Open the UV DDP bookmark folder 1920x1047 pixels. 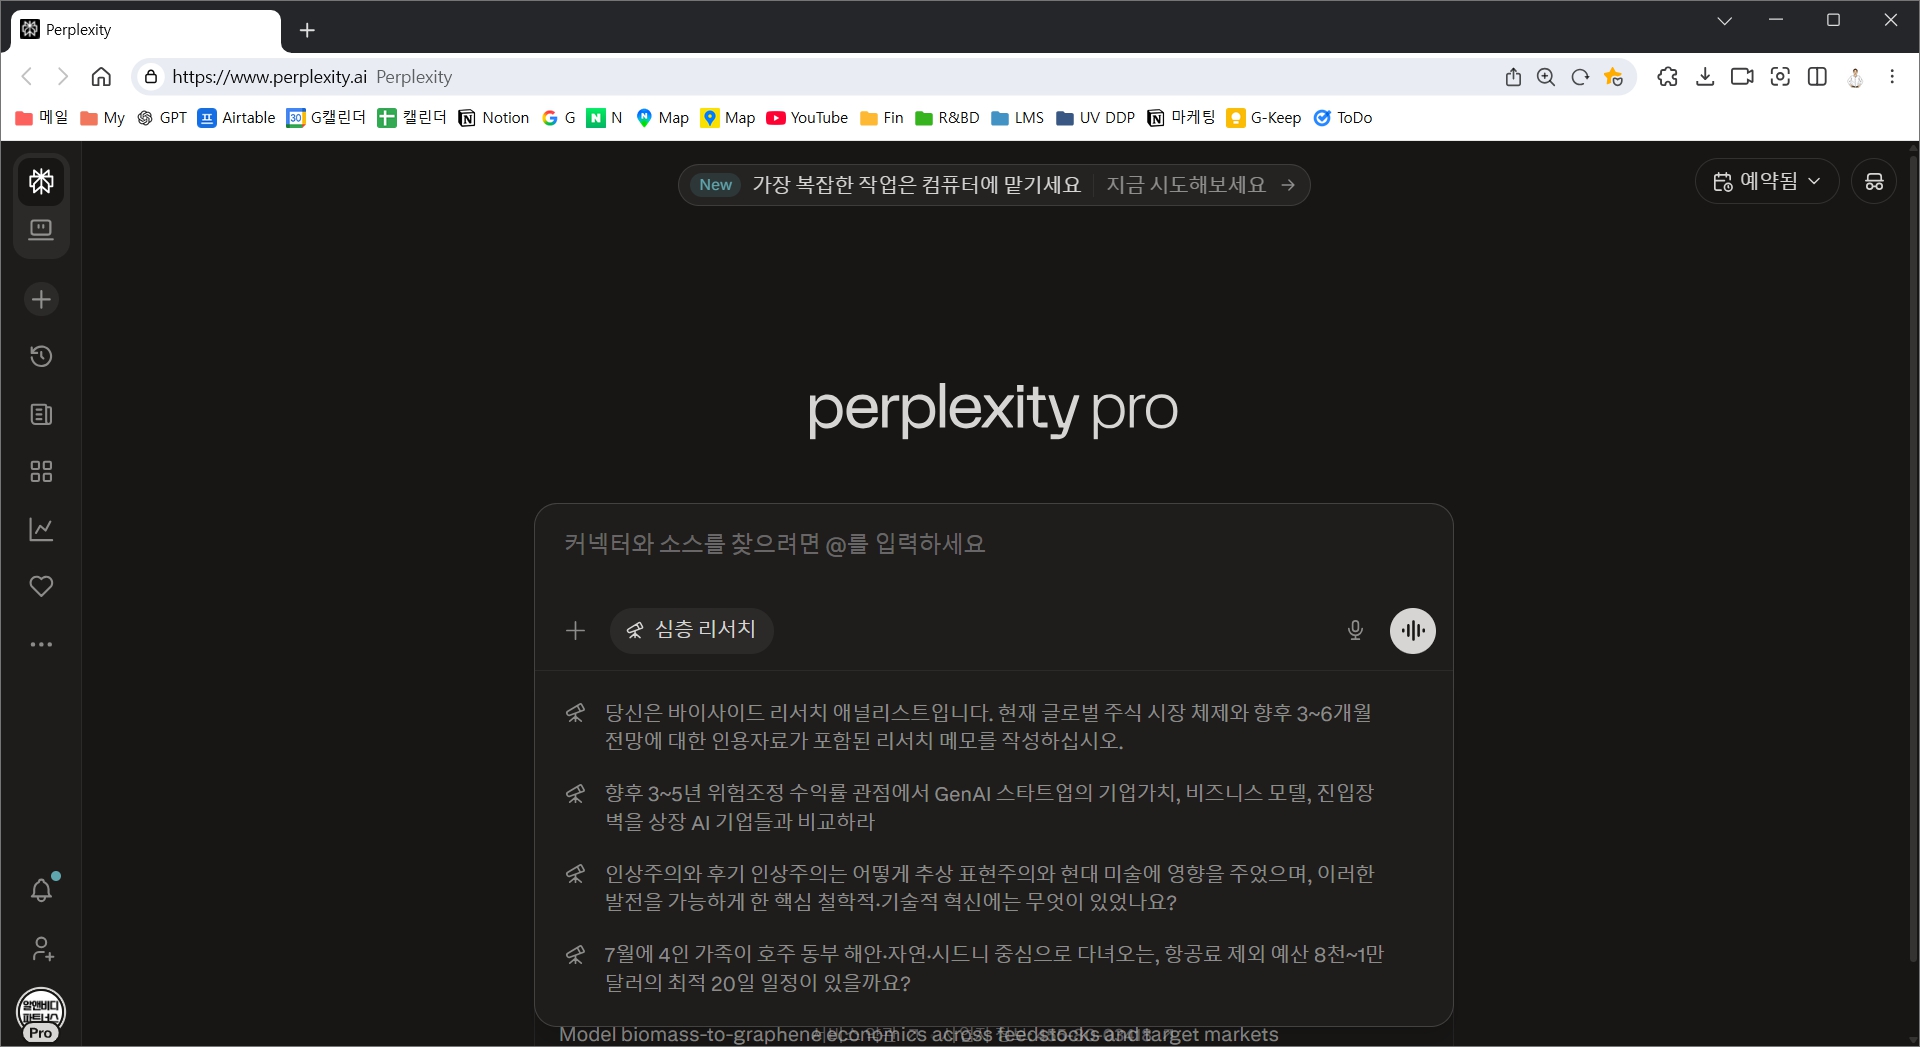(1096, 118)
